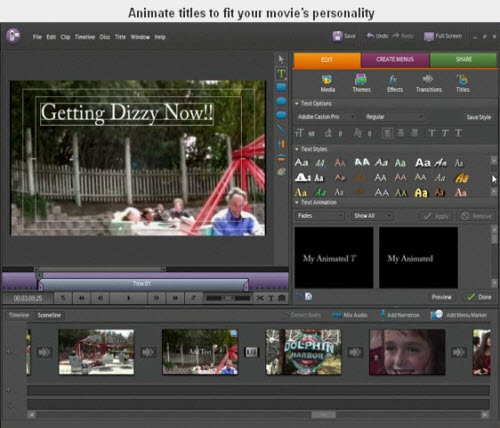Click the kerning AV icon

358,133
